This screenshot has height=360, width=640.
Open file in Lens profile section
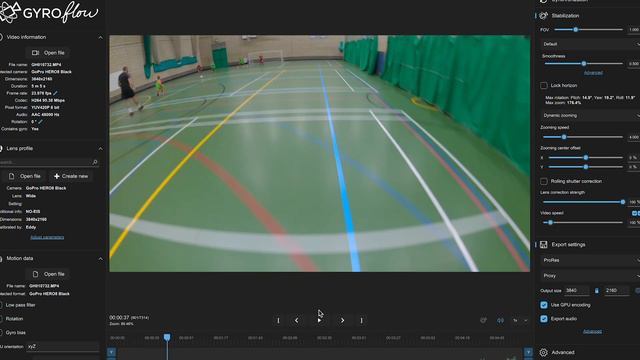tap(25, 176)
